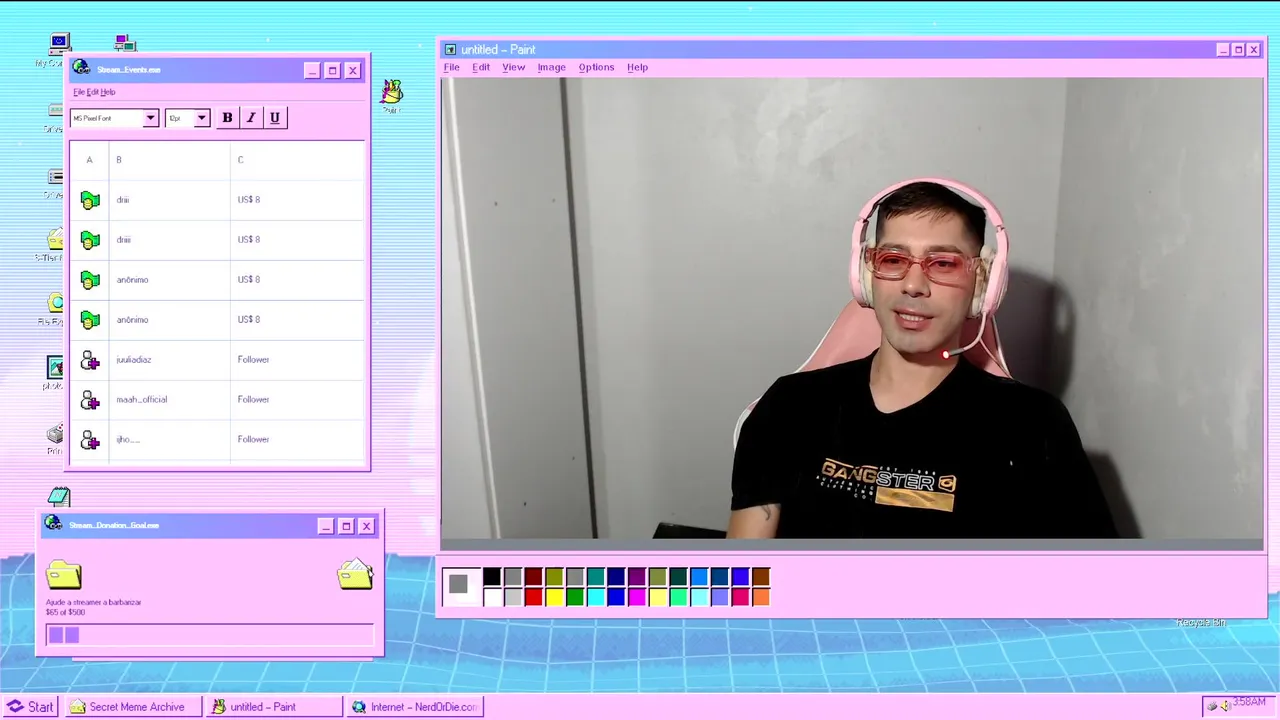Close the Paint window
This screenshot has height=720, width=1280.
click(1253, 49)
